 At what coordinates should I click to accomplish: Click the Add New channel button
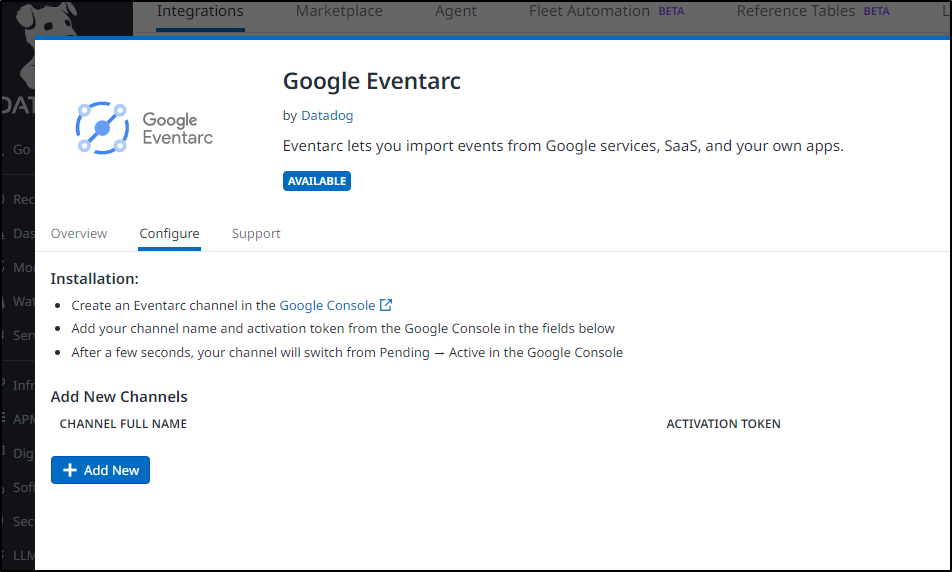tap(100, 470)
